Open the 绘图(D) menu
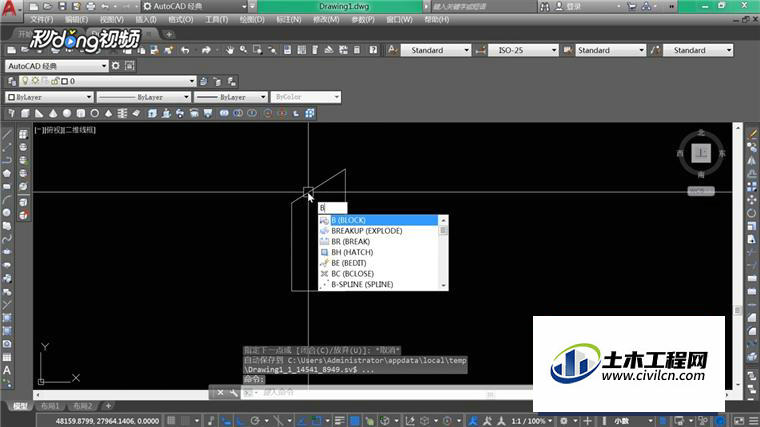The height and width of the screenshot is (427, 760). (252, 19)
